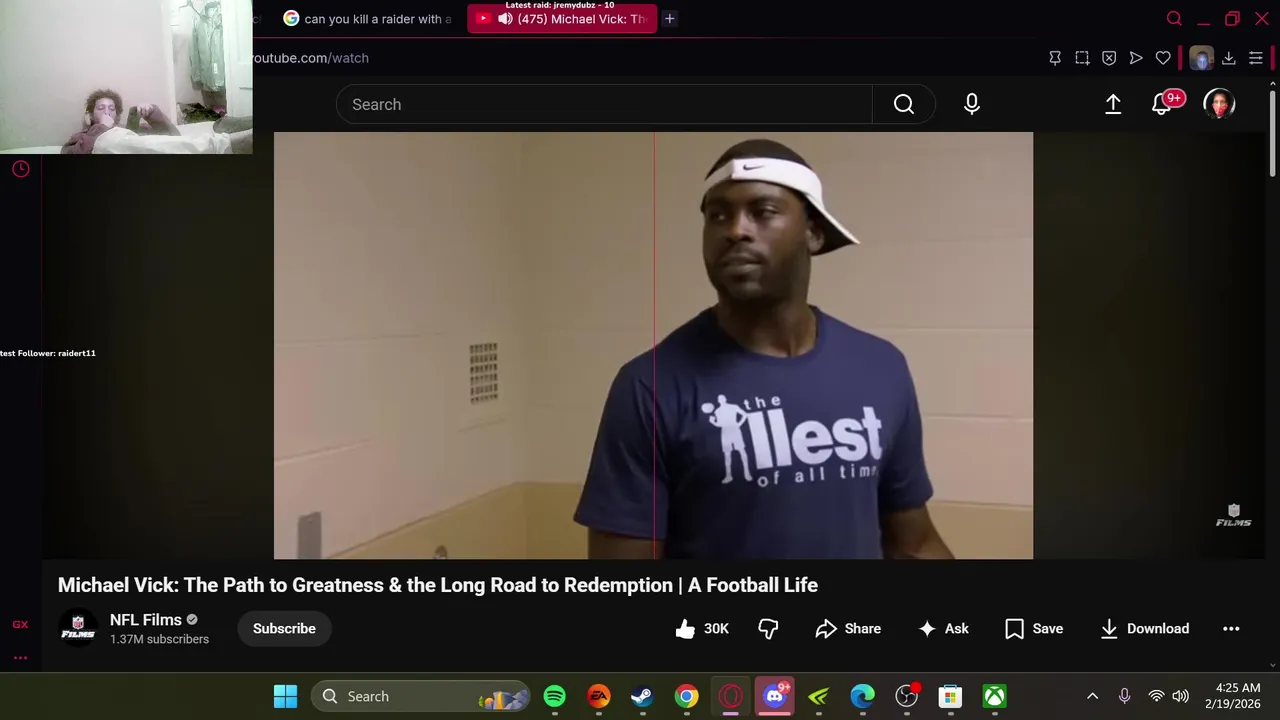1280x720 pixels.
Task: Open YouTube notifications bell
Action: (1162, 104)
